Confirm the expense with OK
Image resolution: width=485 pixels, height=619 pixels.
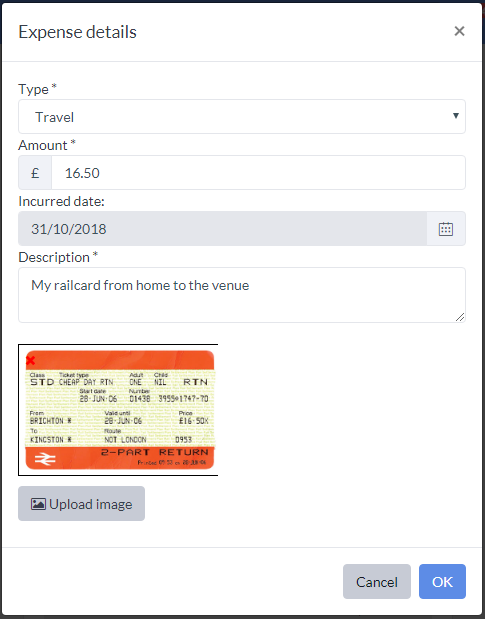(442, 581)
